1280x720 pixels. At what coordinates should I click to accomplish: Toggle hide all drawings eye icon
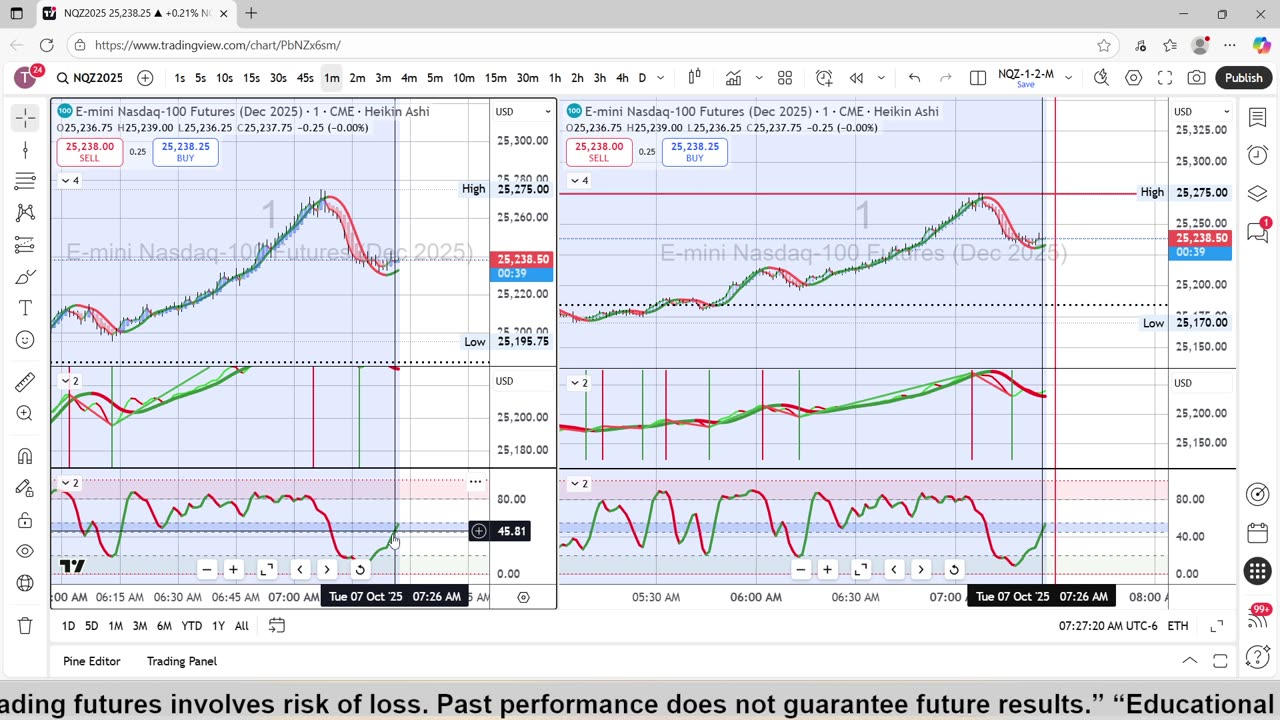pyautogui.click(x=25, y=551)
